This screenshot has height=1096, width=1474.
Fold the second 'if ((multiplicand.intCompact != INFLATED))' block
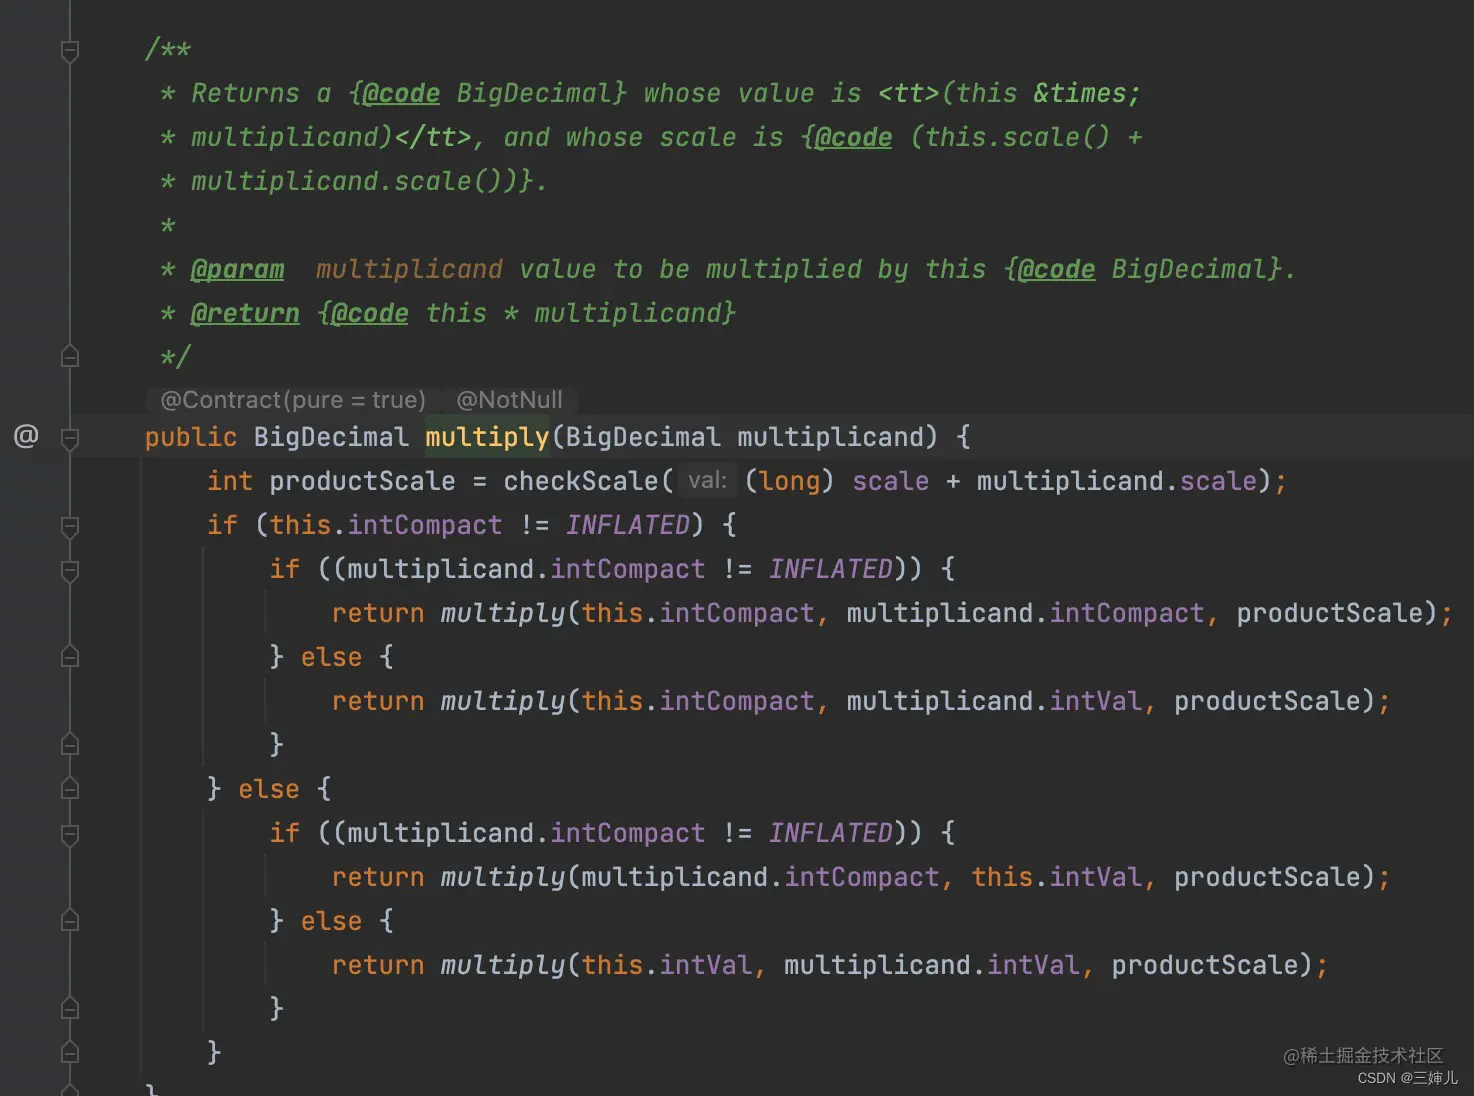(70, 835)
